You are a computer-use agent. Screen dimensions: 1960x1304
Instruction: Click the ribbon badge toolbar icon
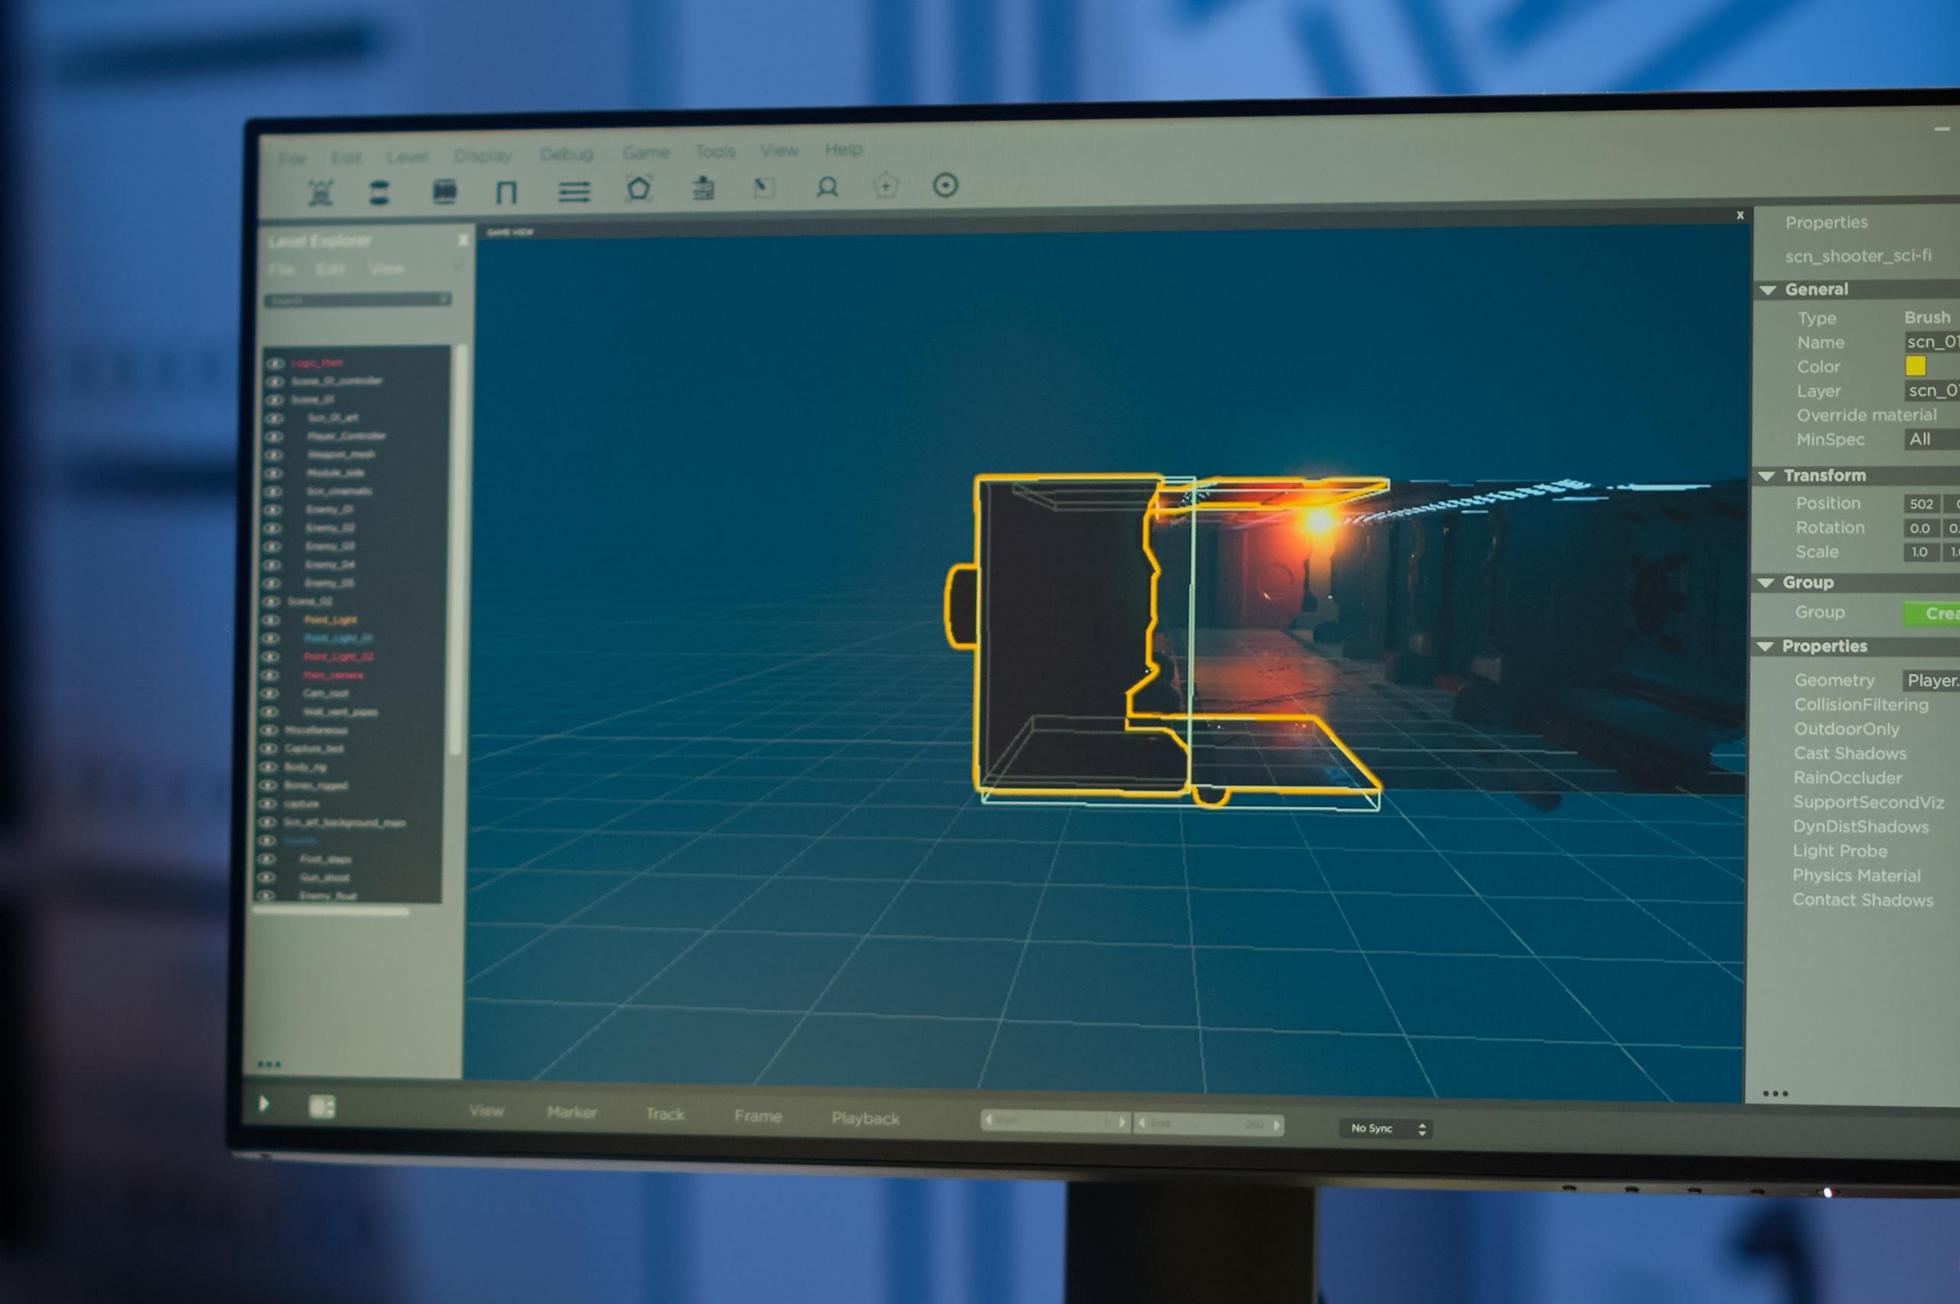827,187
